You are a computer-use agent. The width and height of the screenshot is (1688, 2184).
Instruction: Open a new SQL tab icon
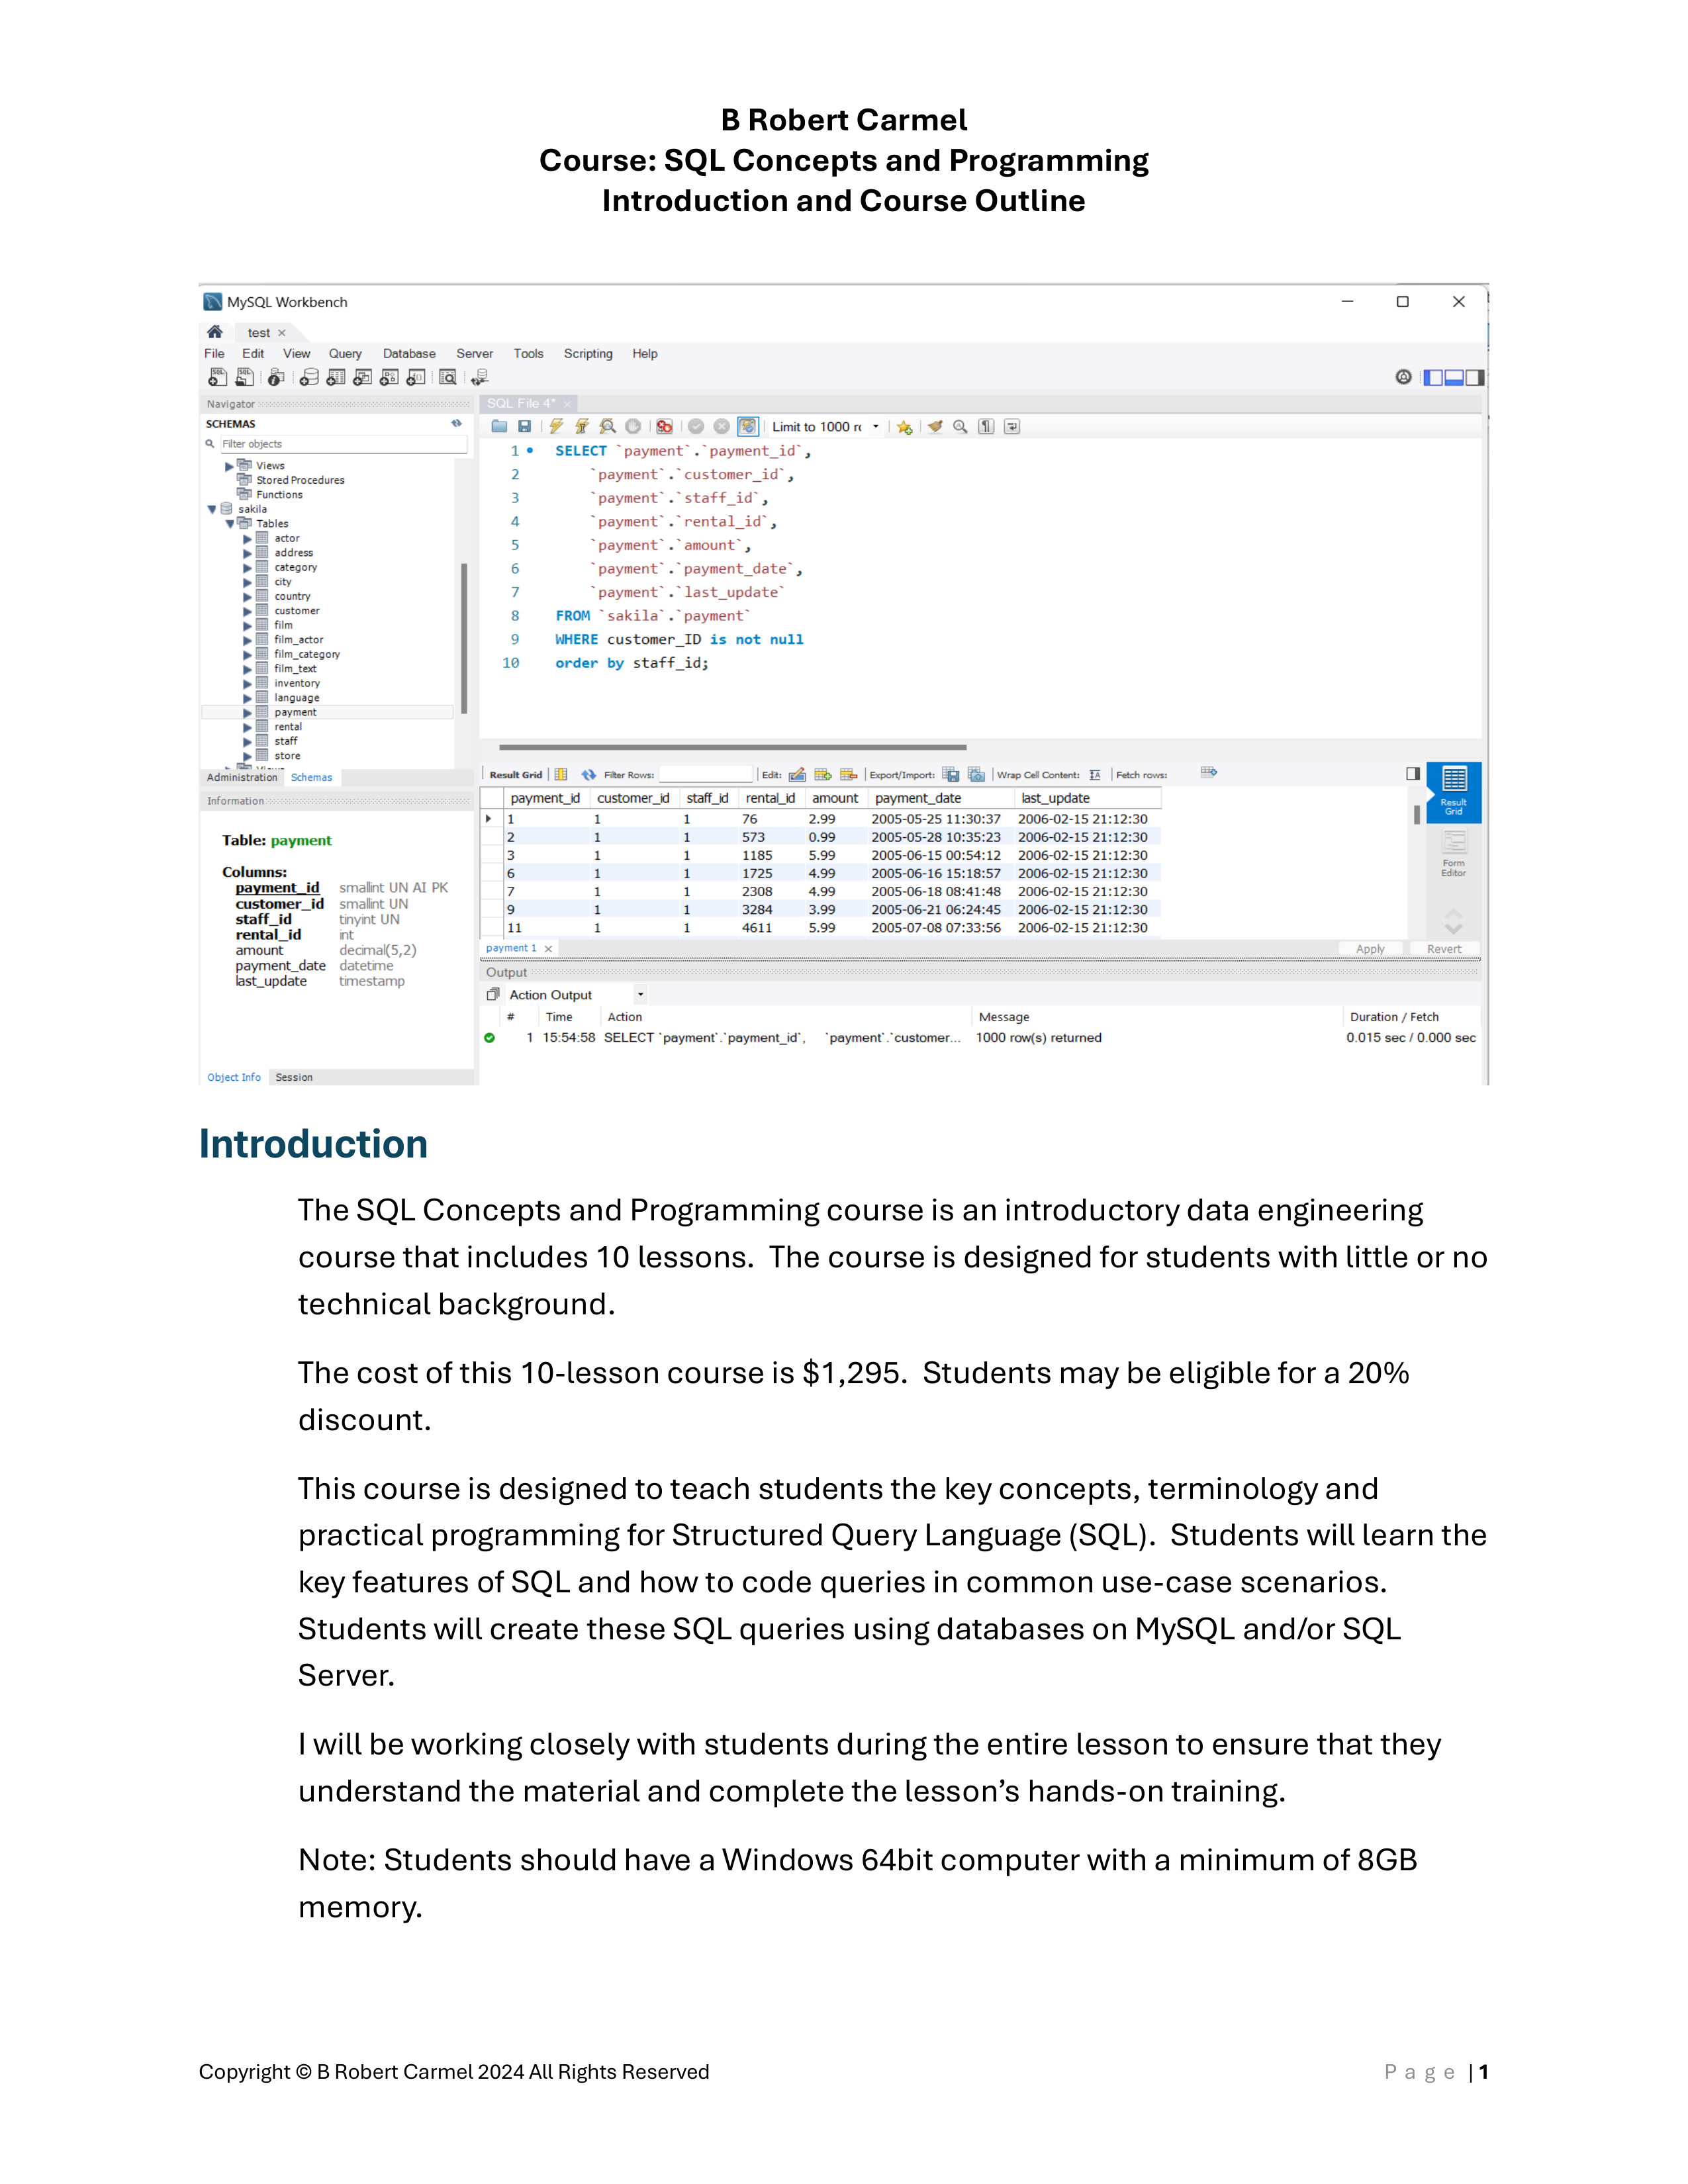(217, 378)
